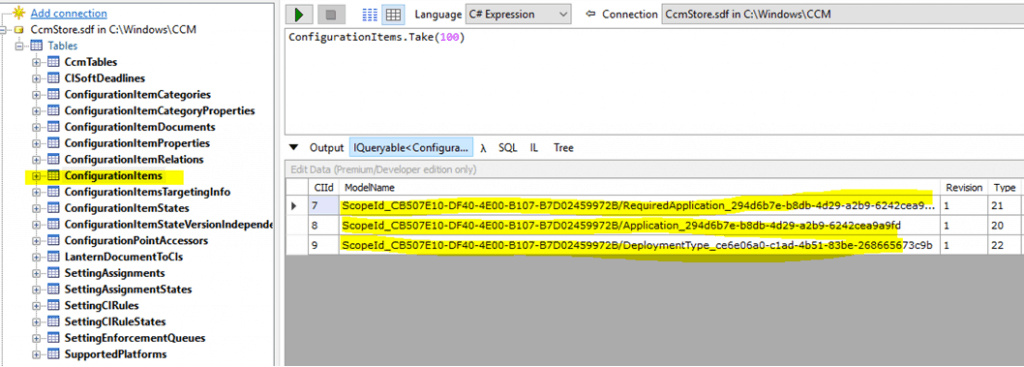Select SettingCIRules table icon
The image size is (1024, 367).
pyautogui.click(x=54, y=306)
